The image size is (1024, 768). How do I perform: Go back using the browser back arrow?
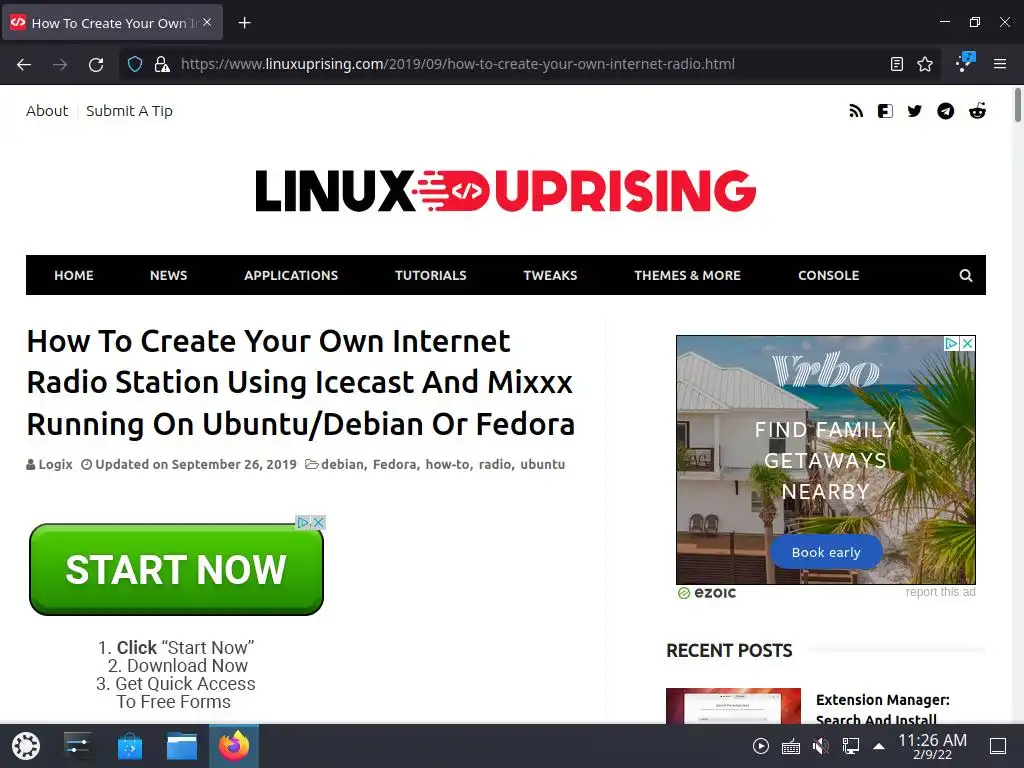(x=24, y=64)
